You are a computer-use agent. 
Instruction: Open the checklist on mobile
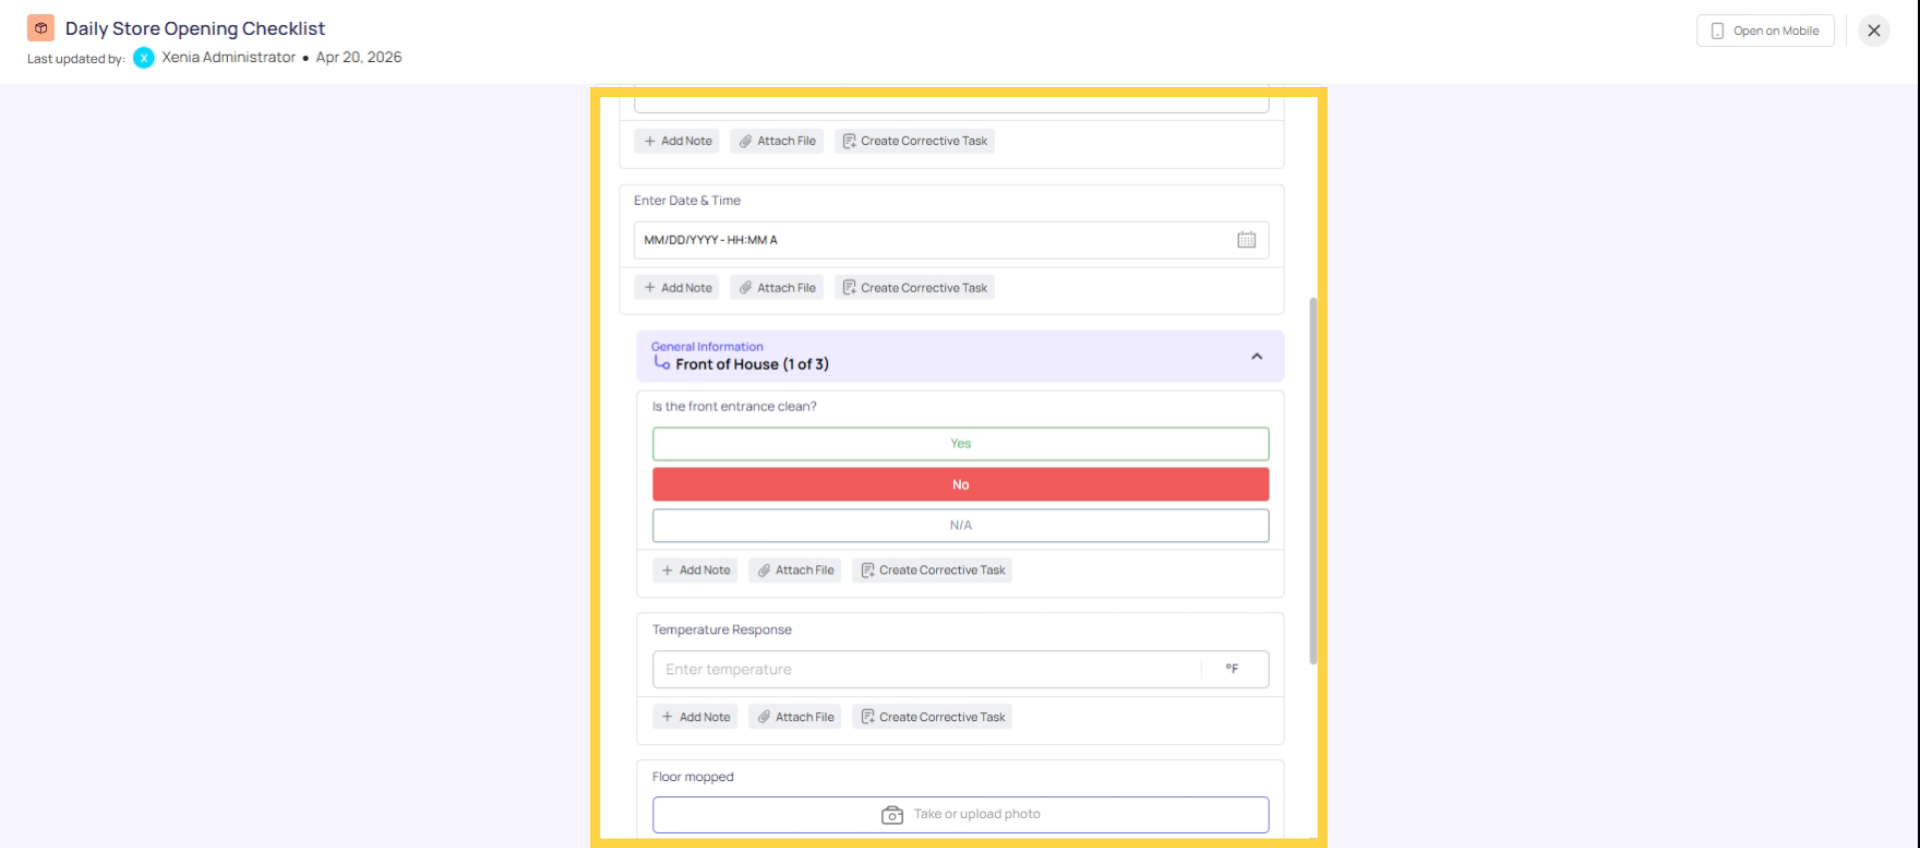pyautogui.click(x=1765, y=31)
